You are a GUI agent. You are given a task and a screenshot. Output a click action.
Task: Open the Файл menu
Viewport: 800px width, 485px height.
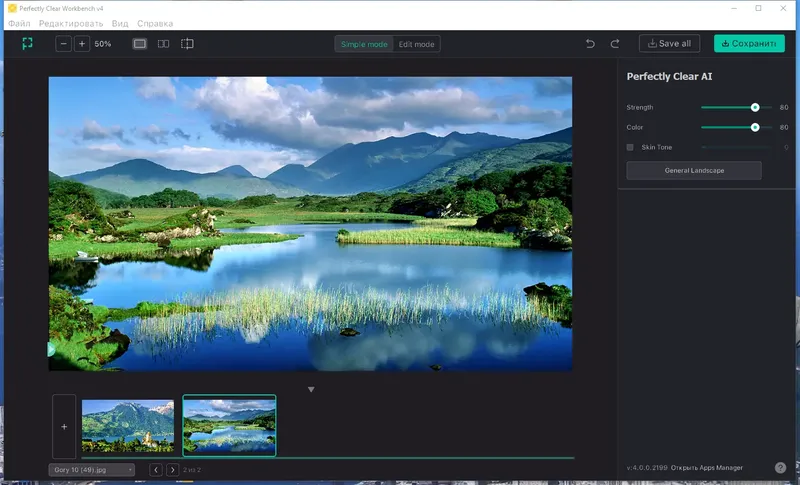pyautogui.click(x=19, y=23)
